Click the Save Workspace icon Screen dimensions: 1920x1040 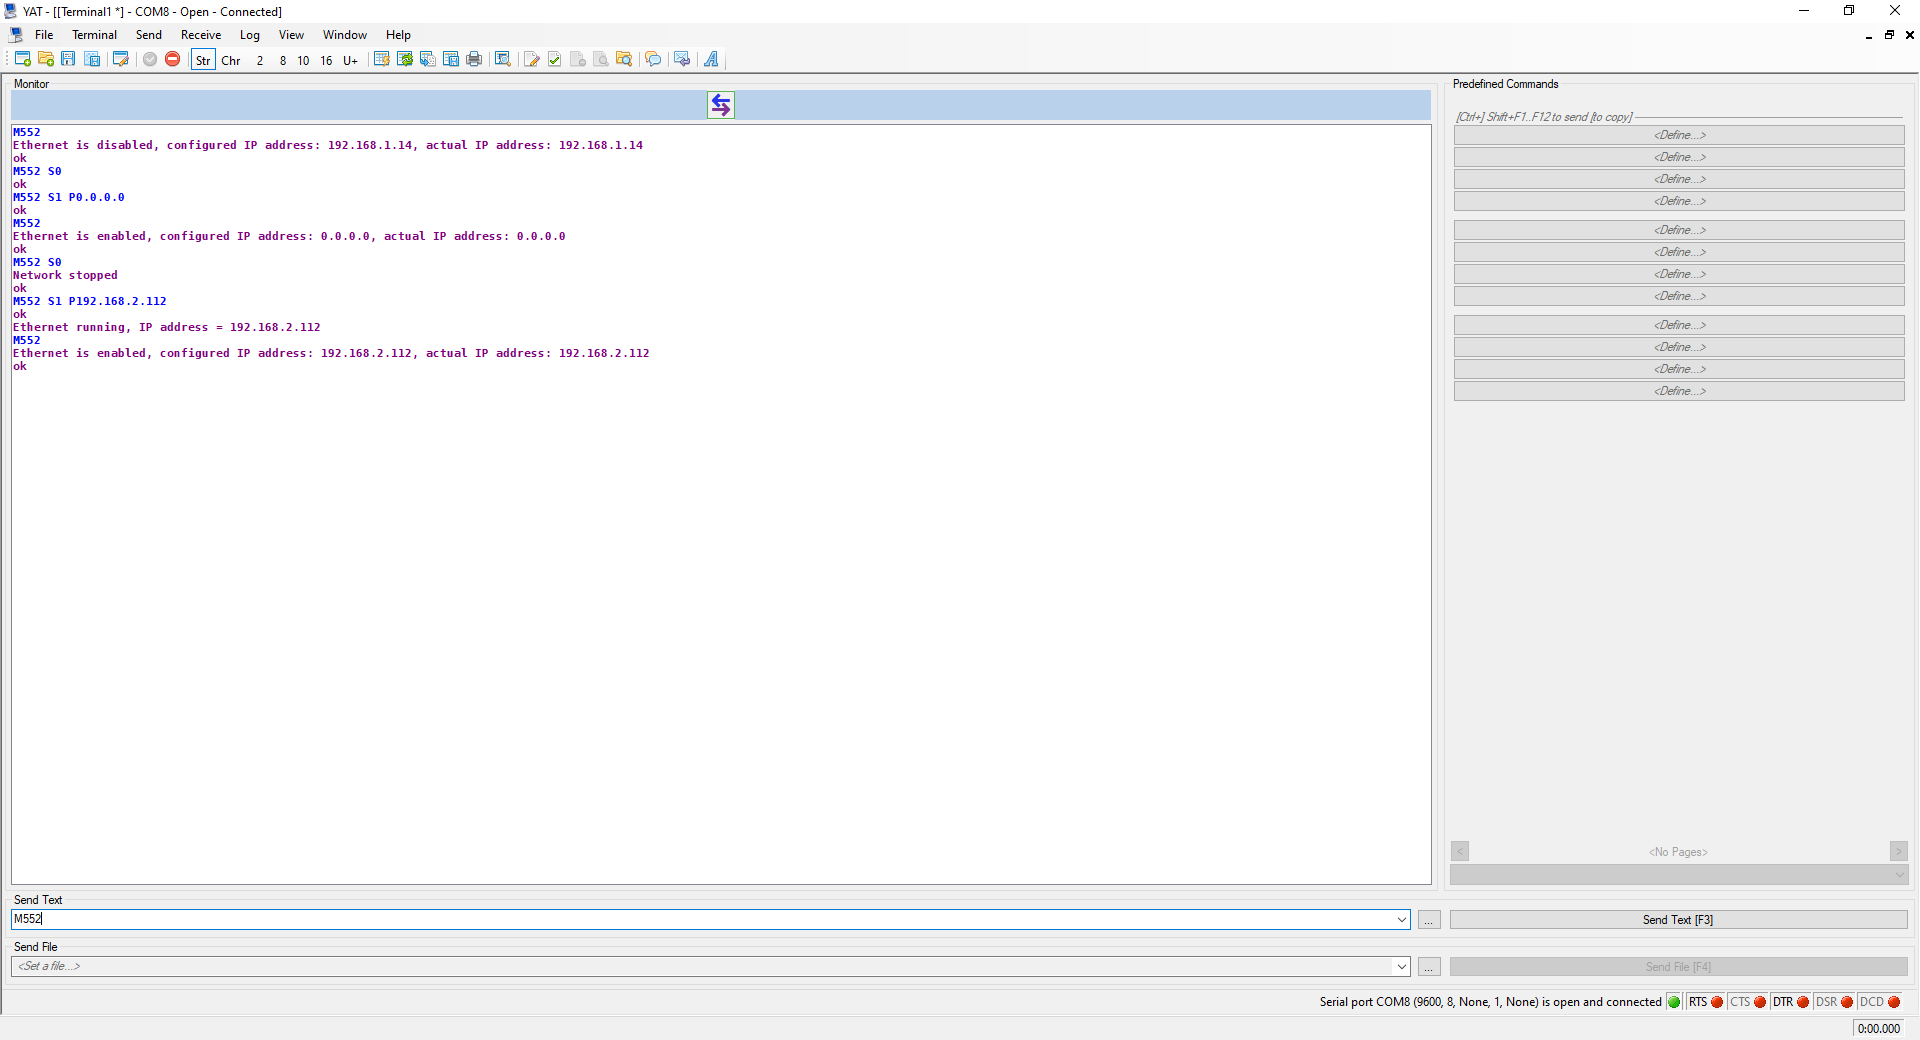pos(92,59)
